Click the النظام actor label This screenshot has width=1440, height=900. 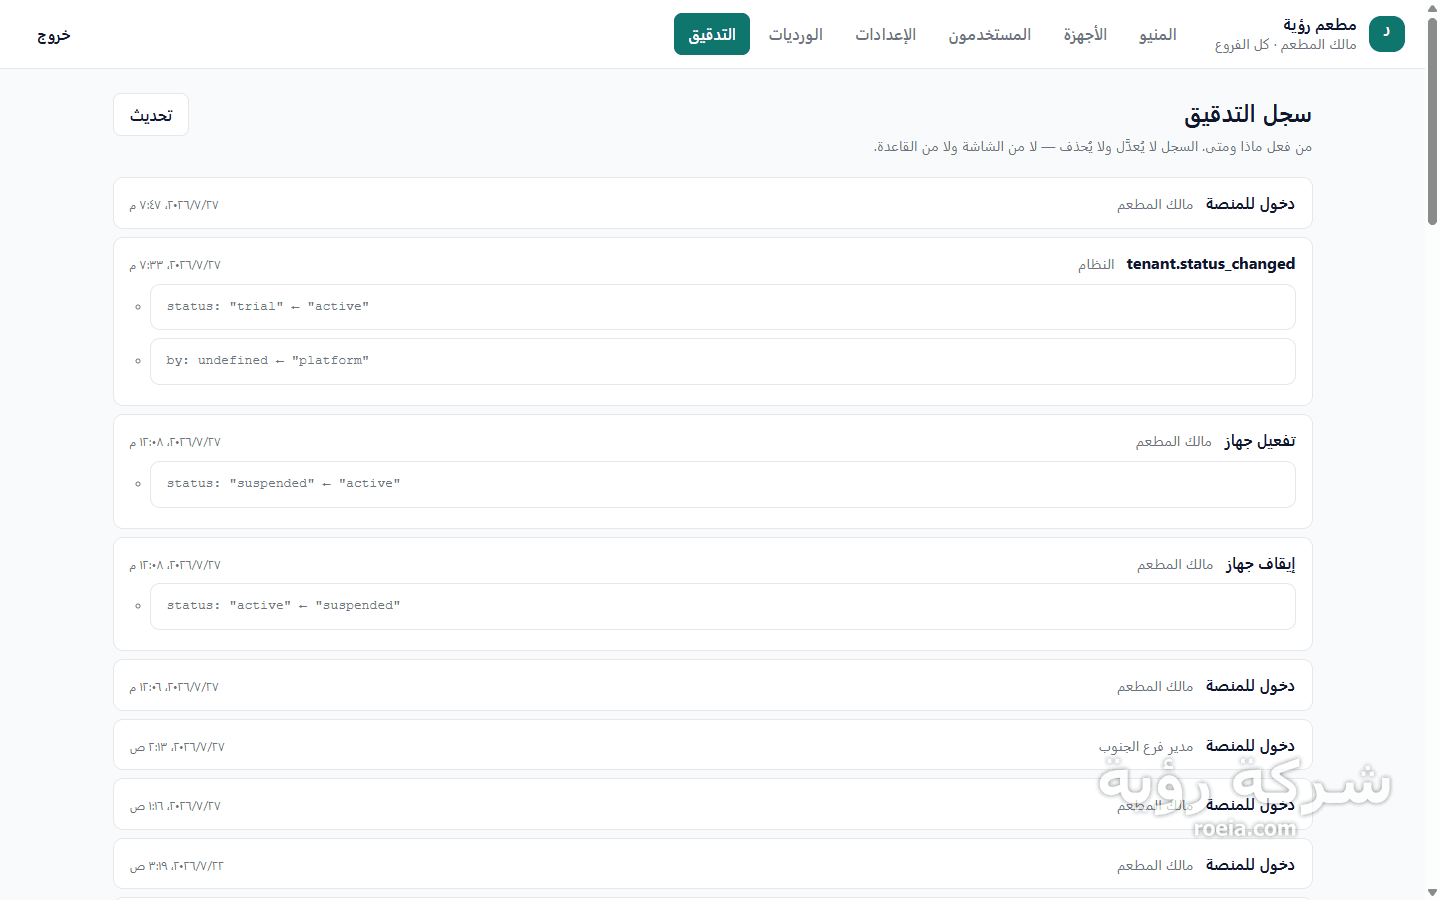coord(1096,264)
